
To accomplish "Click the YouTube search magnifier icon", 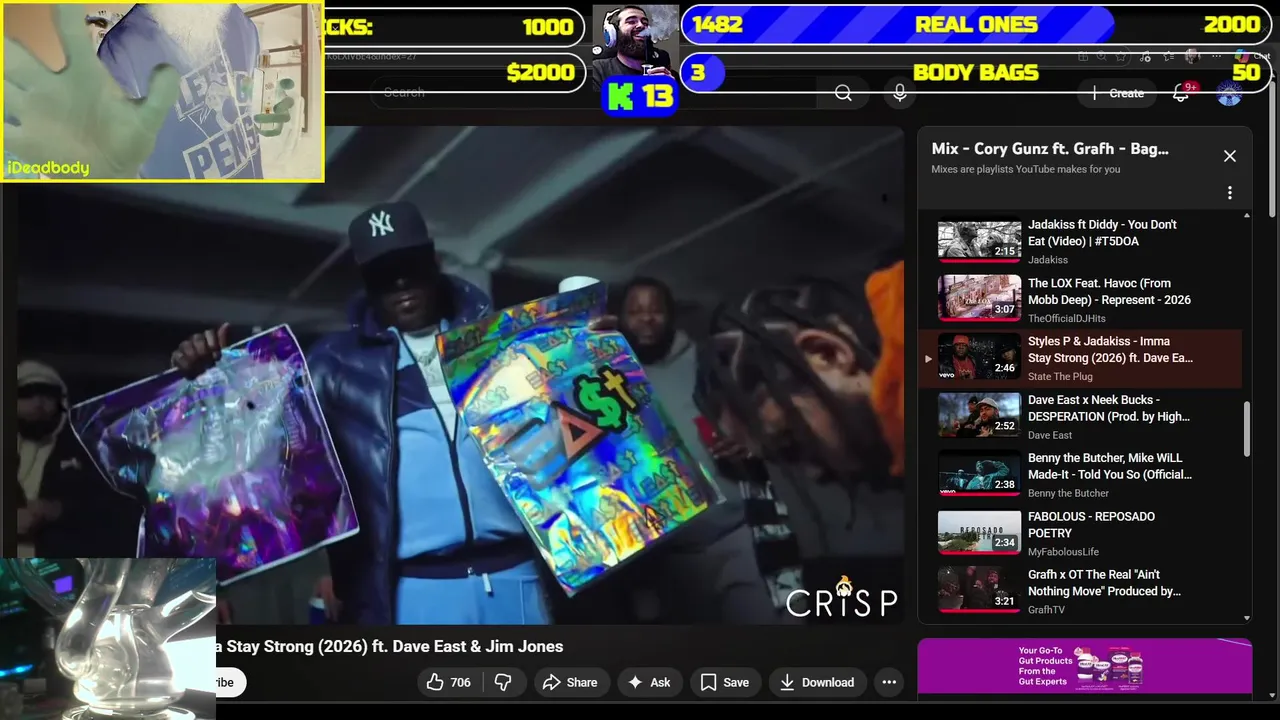I will [843, 93].
